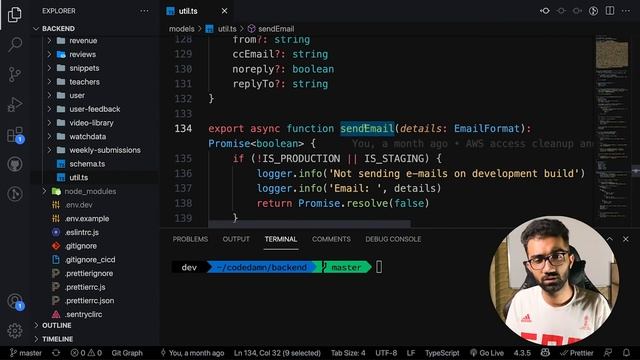Click the weekly-submissions folder

pos(105,150)
